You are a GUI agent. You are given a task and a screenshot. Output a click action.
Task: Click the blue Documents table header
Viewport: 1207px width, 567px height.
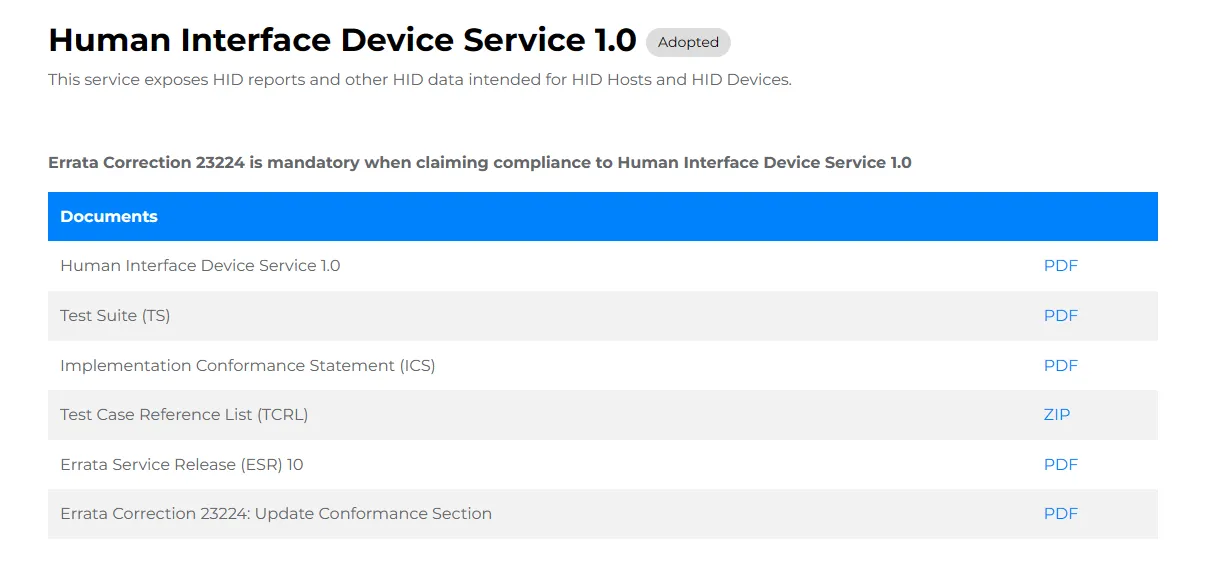(603, 217)
